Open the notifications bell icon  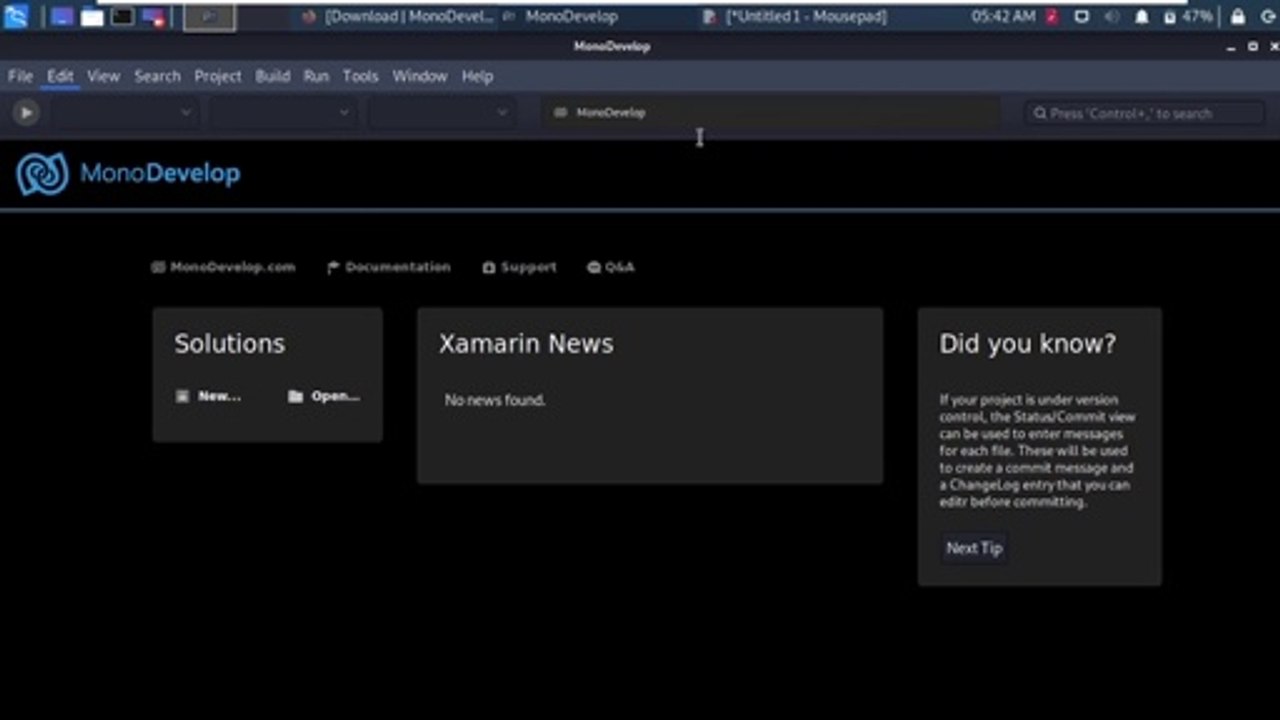coord(1142,16)
